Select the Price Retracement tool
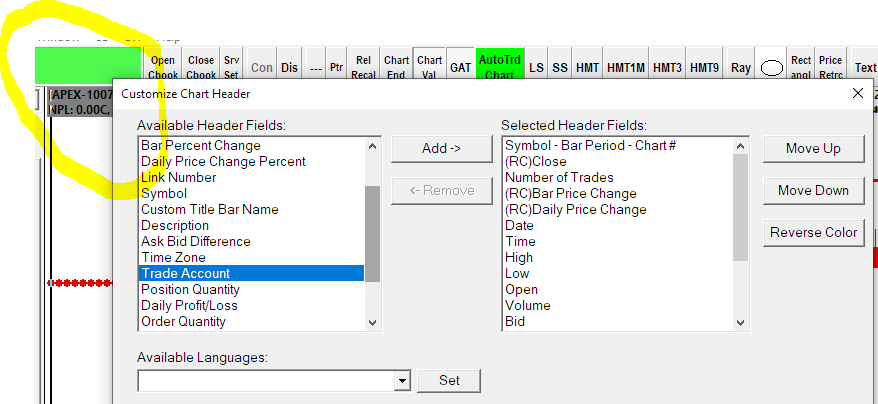The image size is (878, 404). [x=831, y=66]
